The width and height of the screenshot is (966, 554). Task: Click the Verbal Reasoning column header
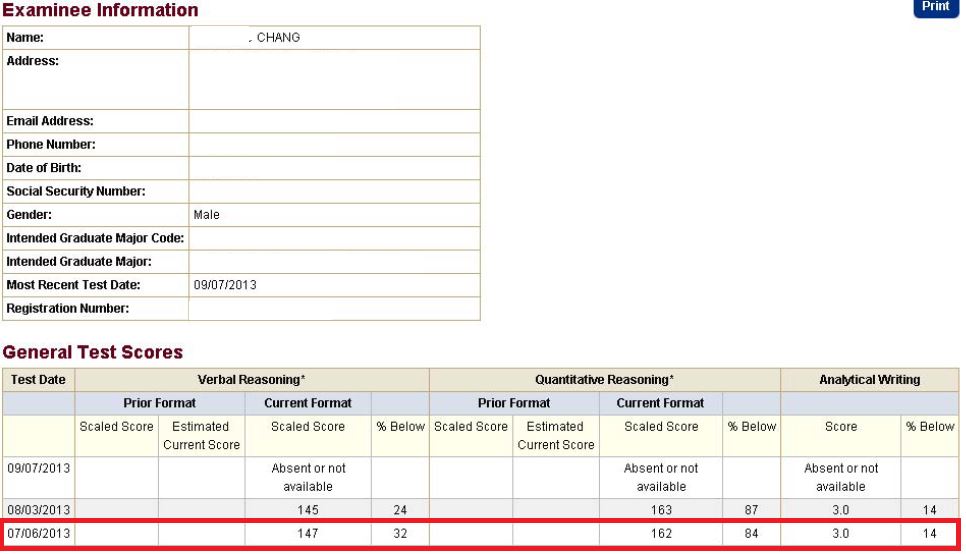251,380
